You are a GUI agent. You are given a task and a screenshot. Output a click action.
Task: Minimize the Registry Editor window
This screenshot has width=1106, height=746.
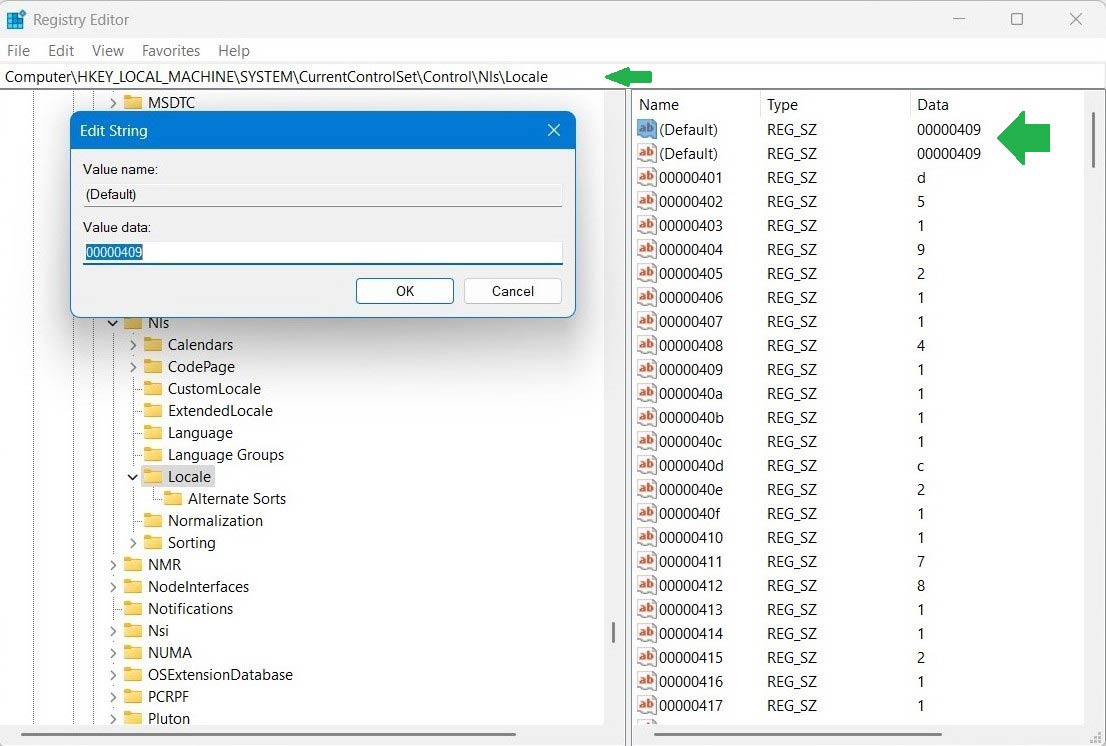pos(959,19)
